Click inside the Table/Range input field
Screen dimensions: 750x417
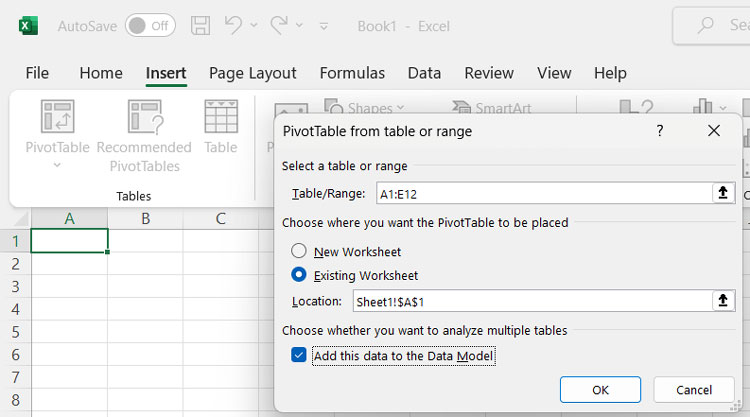coord(540,194)
